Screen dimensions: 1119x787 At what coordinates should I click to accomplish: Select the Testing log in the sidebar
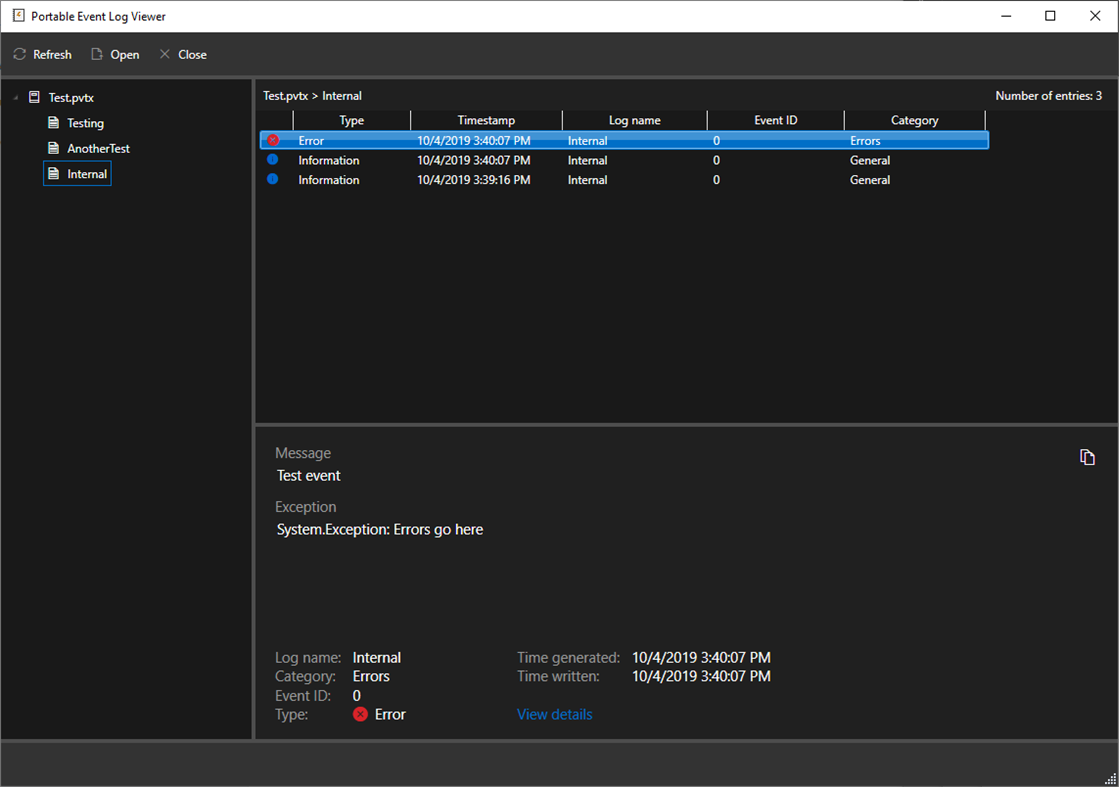click(x=86, y=122)
